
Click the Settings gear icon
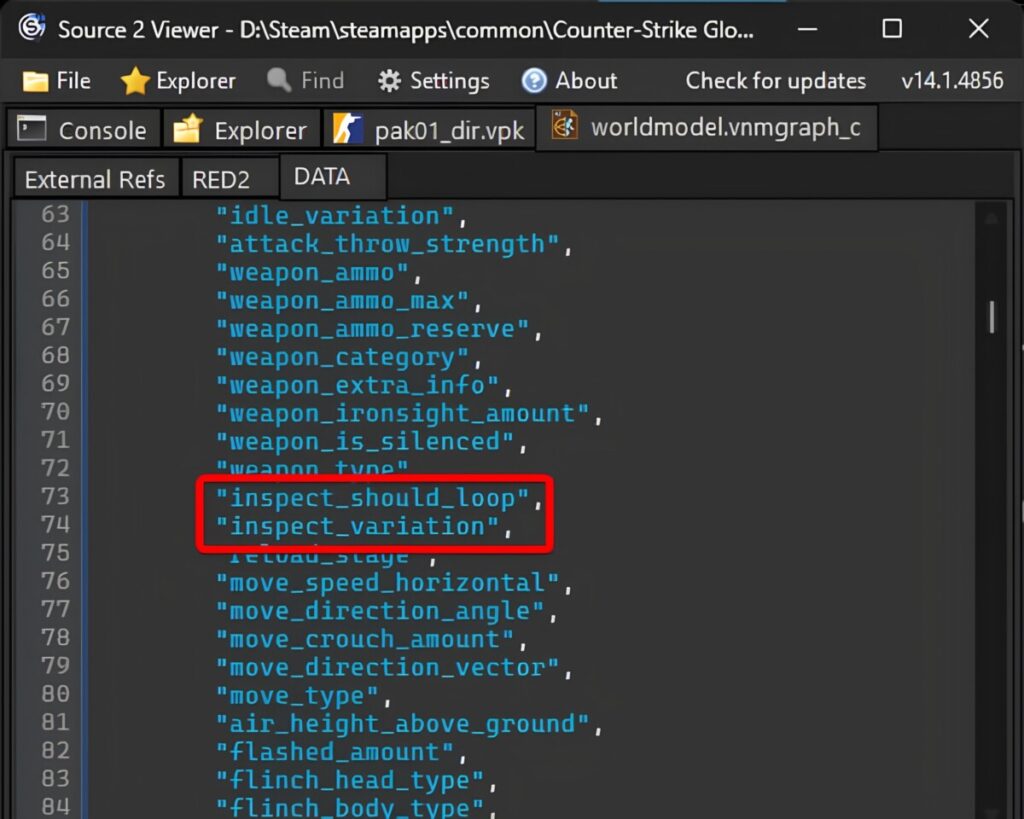tap(389, 81)
